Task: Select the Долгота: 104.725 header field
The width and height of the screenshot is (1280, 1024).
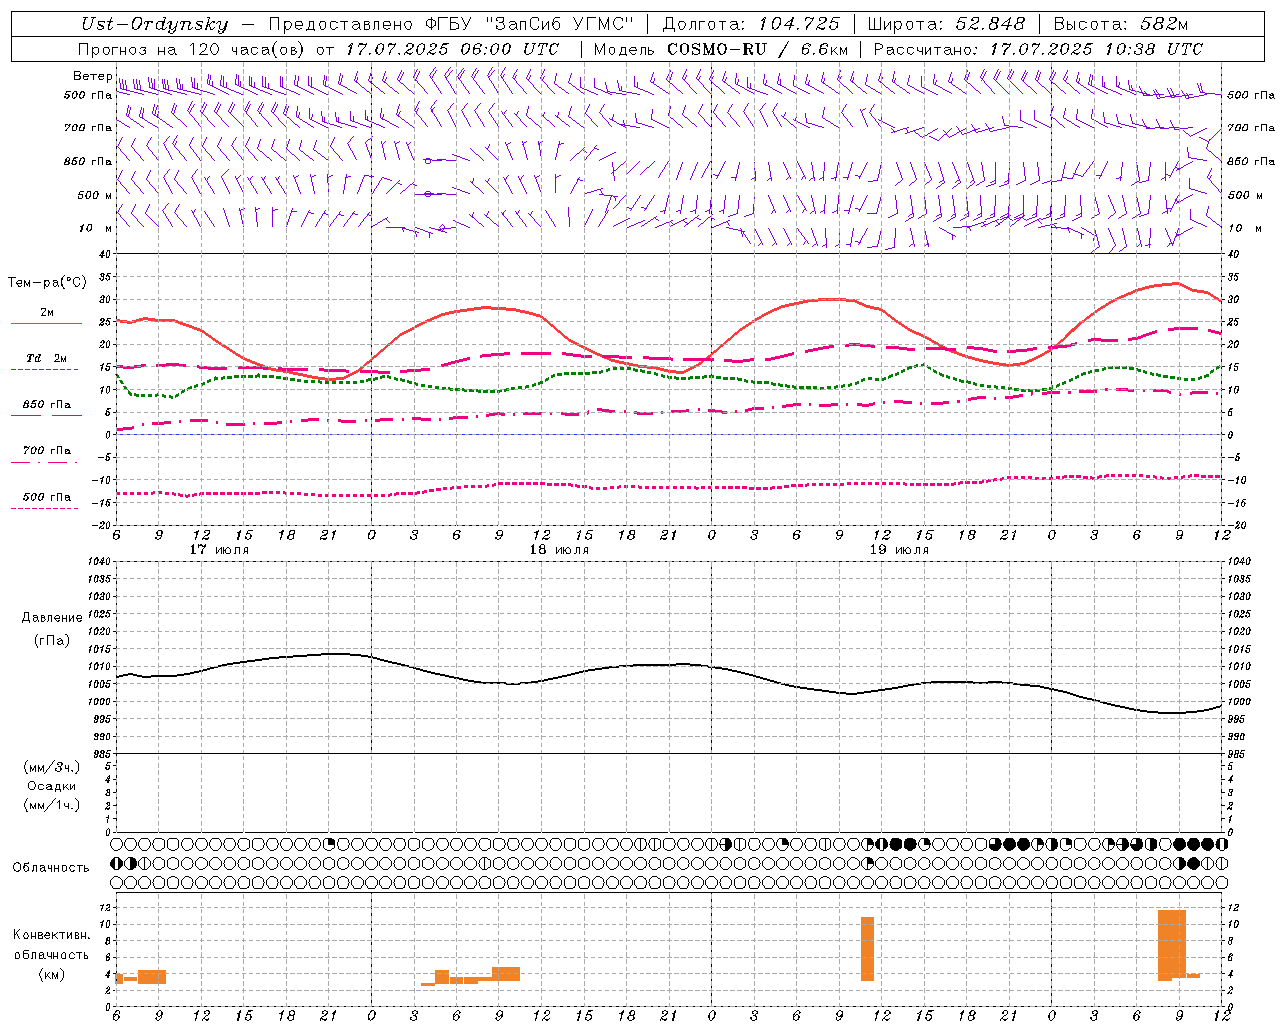Action: click(x=751, y=24)
